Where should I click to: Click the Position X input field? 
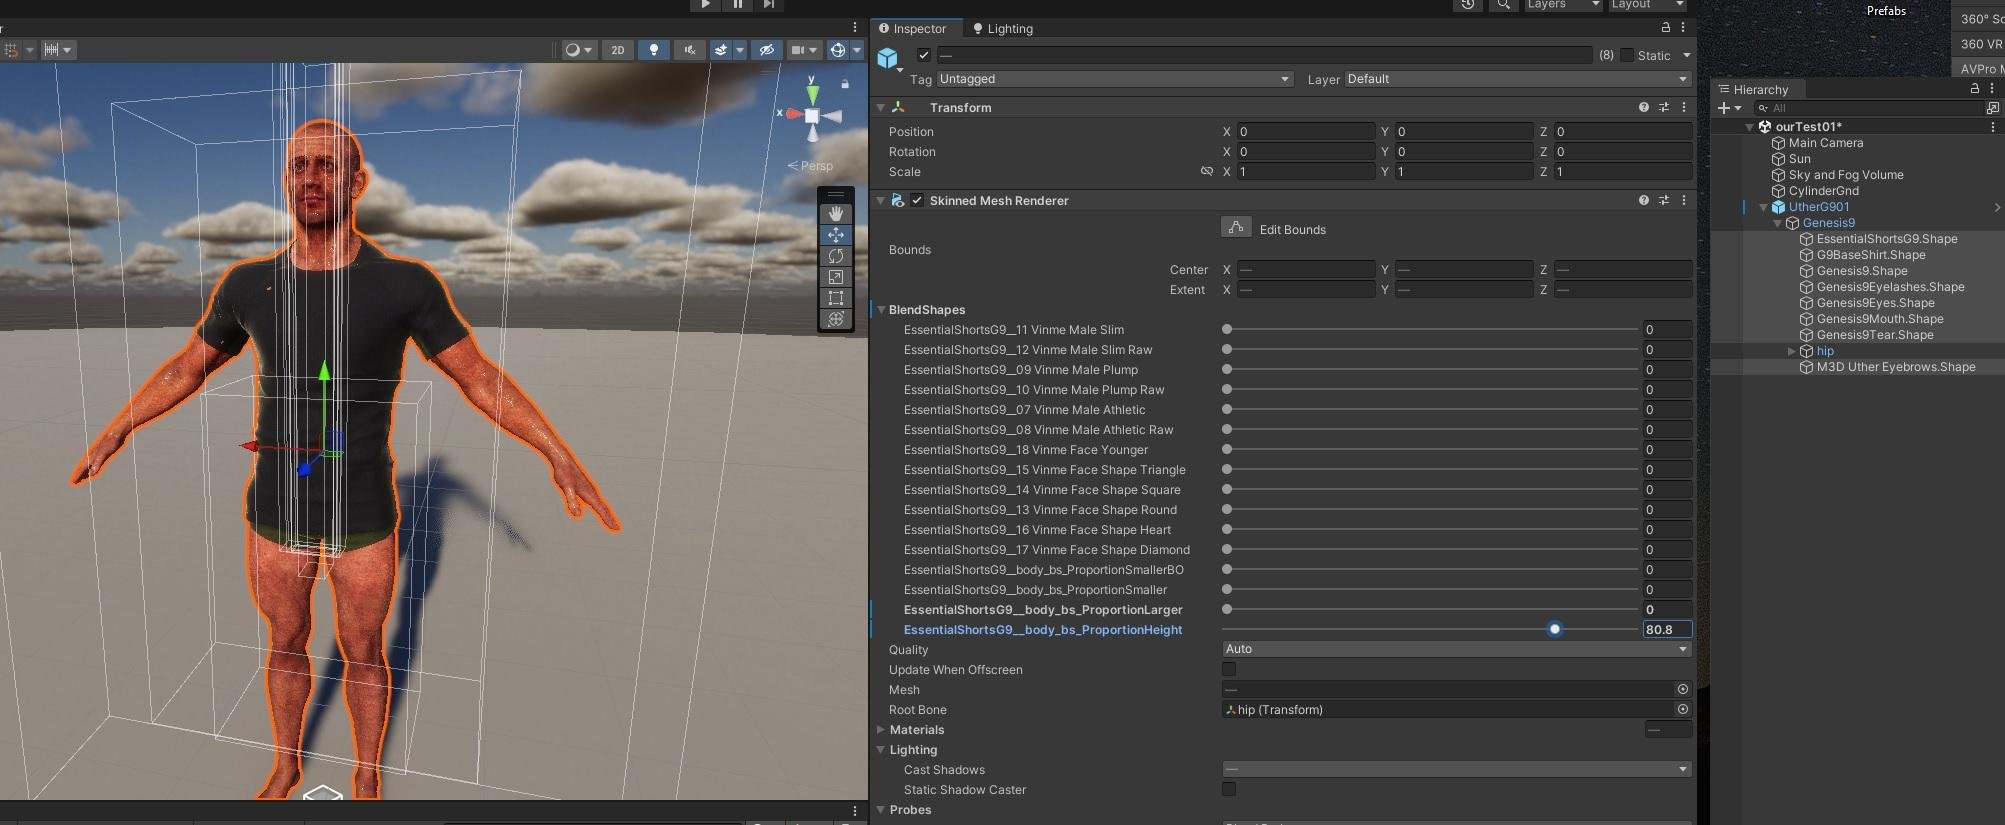tap(1305, 132)
